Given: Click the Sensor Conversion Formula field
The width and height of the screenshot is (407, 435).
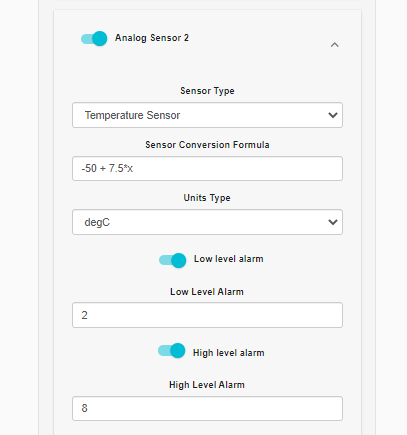Looking at the screenshot, I should pos(207,169).
